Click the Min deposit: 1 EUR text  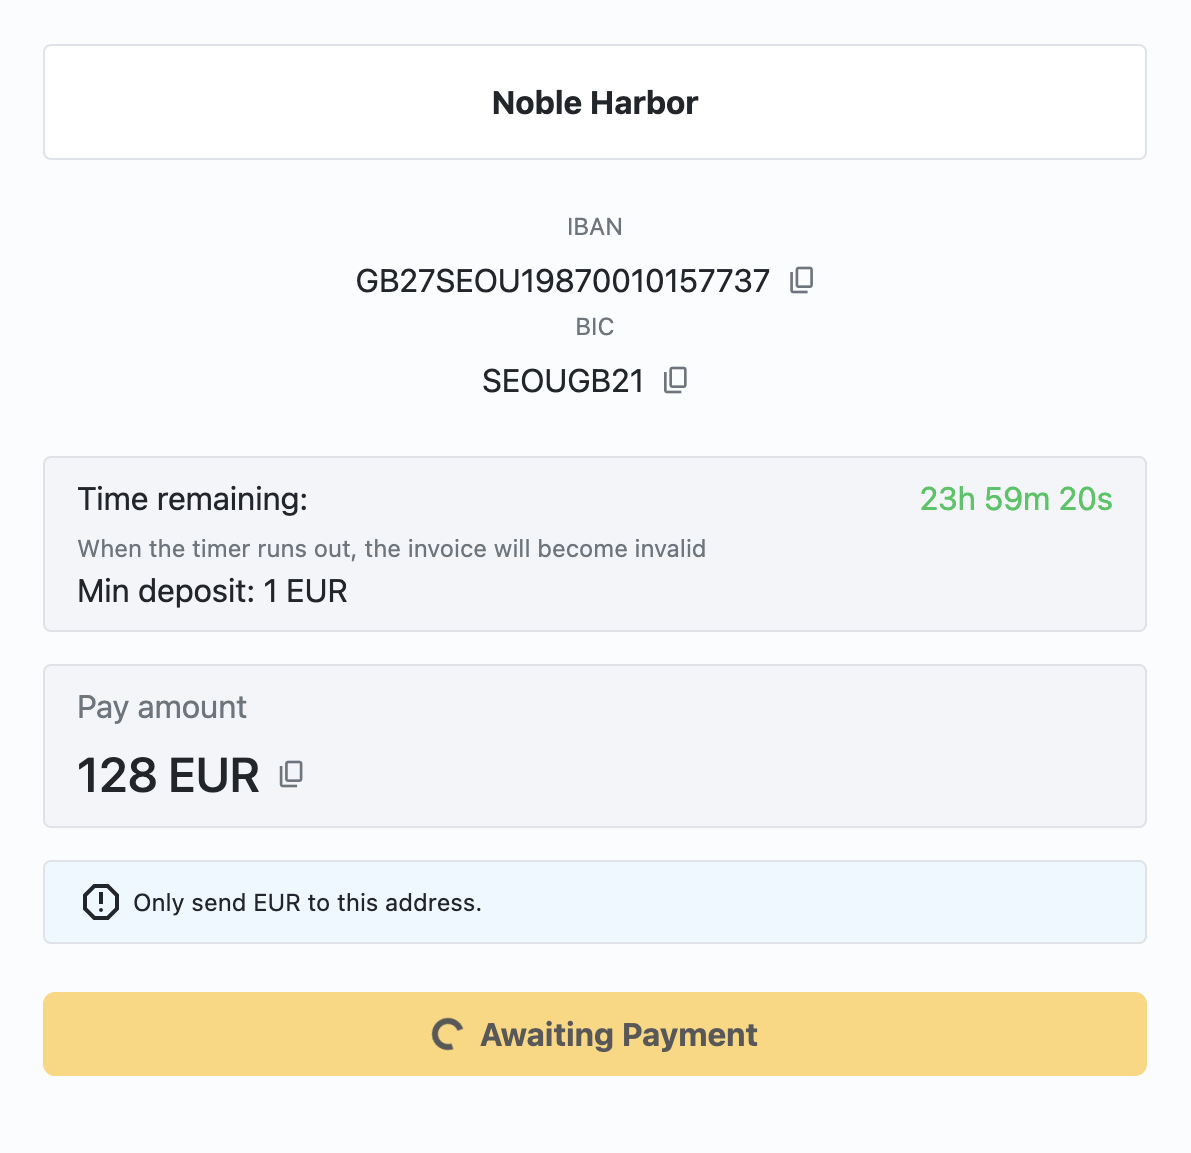(212, 591)
